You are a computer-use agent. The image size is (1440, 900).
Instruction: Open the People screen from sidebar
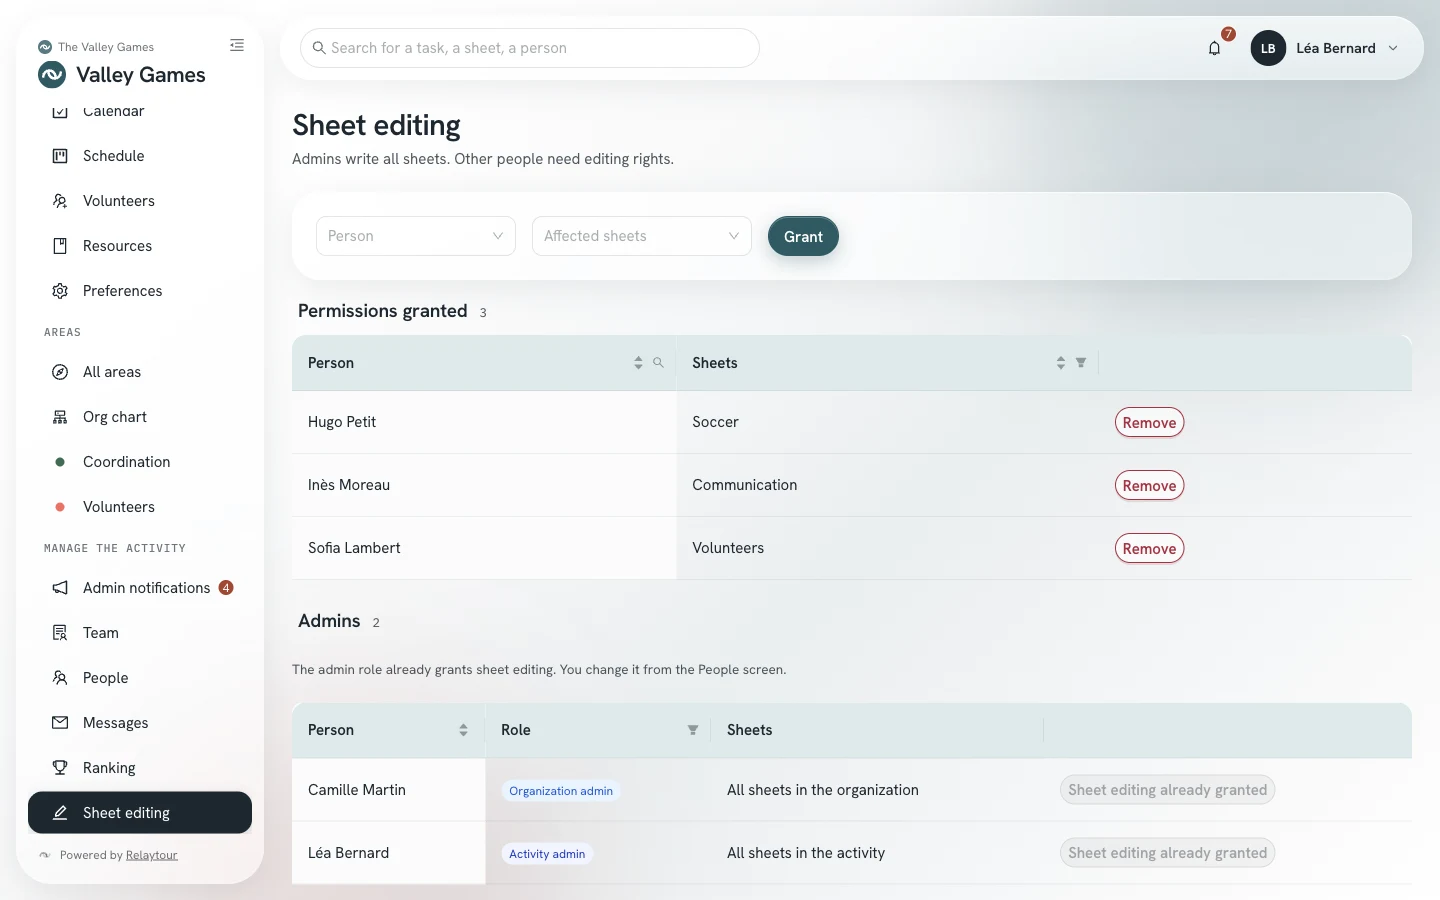pyautogui.click(x=140, y=678)
